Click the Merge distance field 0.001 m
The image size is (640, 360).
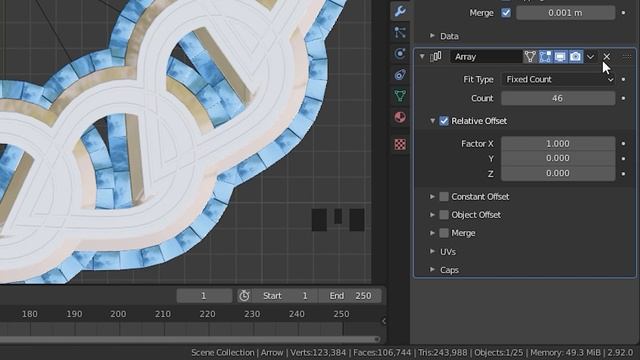coord(565,13)
